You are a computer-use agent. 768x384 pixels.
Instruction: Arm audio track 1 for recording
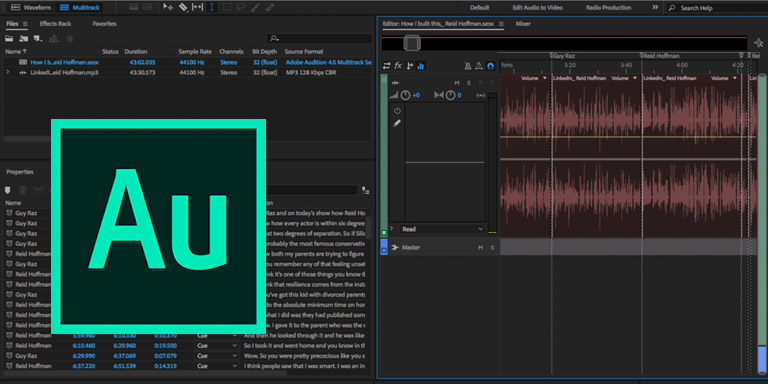coord(480,83)
